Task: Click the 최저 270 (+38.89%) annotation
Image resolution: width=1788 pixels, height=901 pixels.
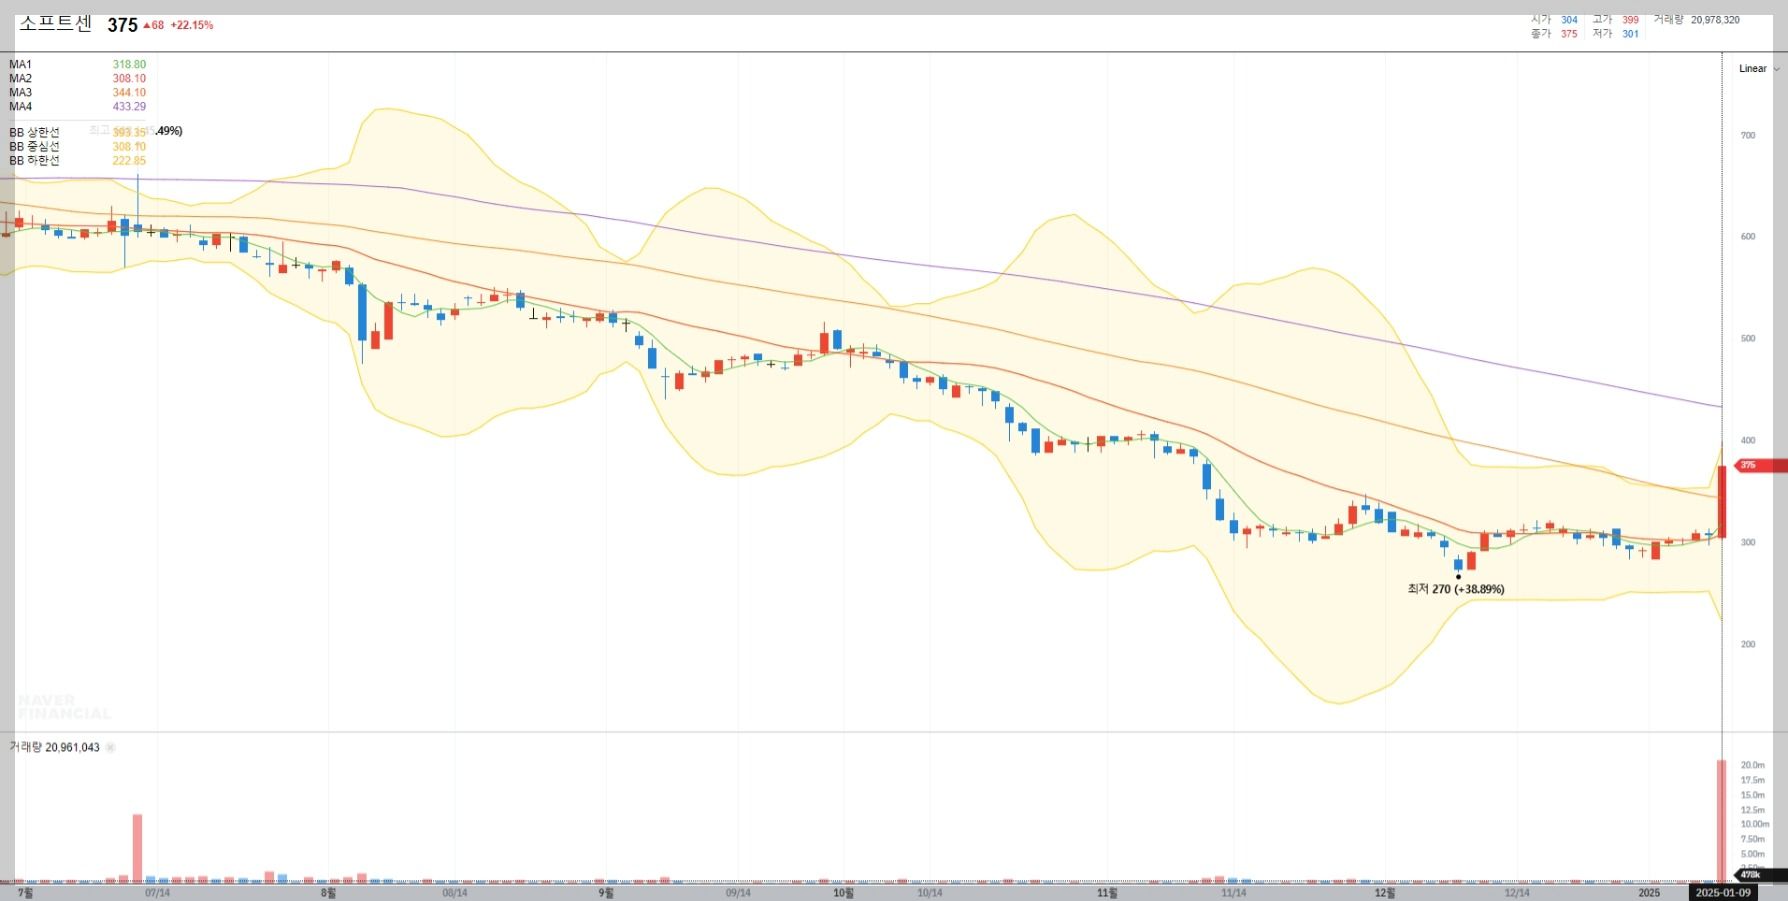Action: tap(1456, 590)
